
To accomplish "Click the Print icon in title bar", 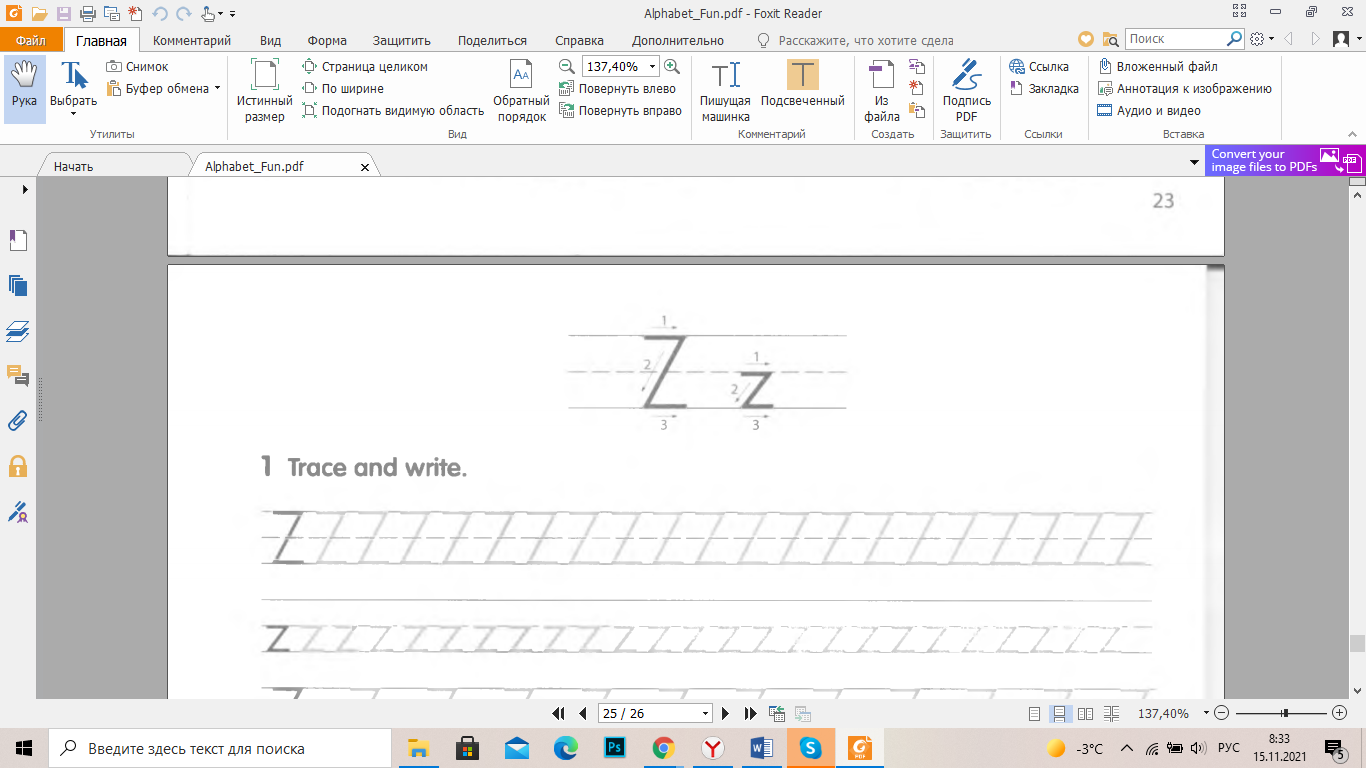I will 87,14.
